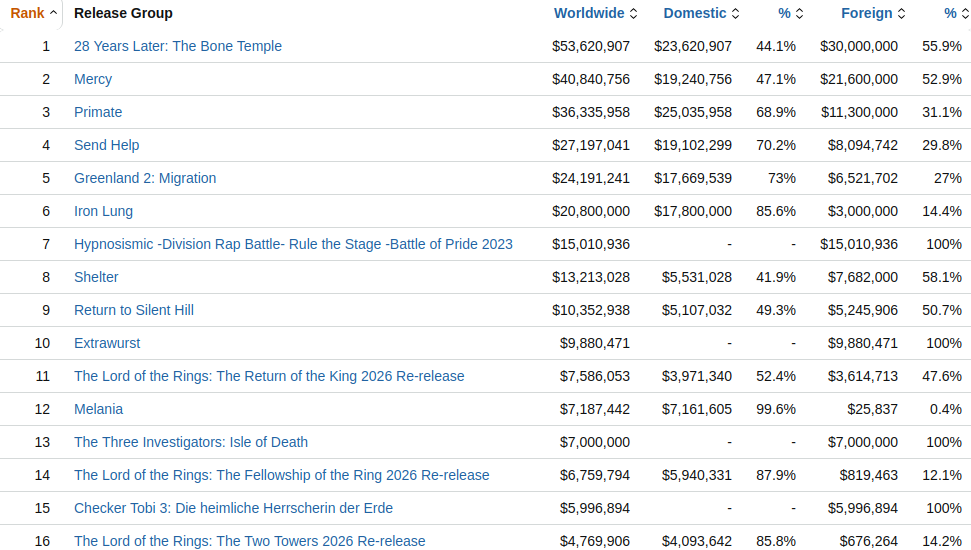Screen dimensions: 971x550
Task: Open the Shelter release link
Action: (96, 277)
